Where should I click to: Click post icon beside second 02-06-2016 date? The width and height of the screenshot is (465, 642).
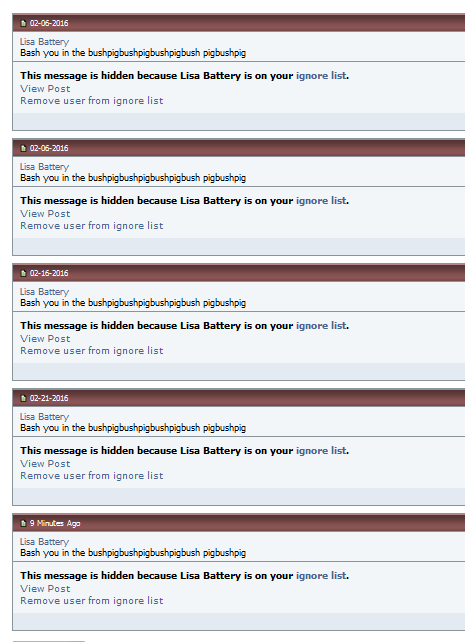pyautogui.click(x=23, y=148)
